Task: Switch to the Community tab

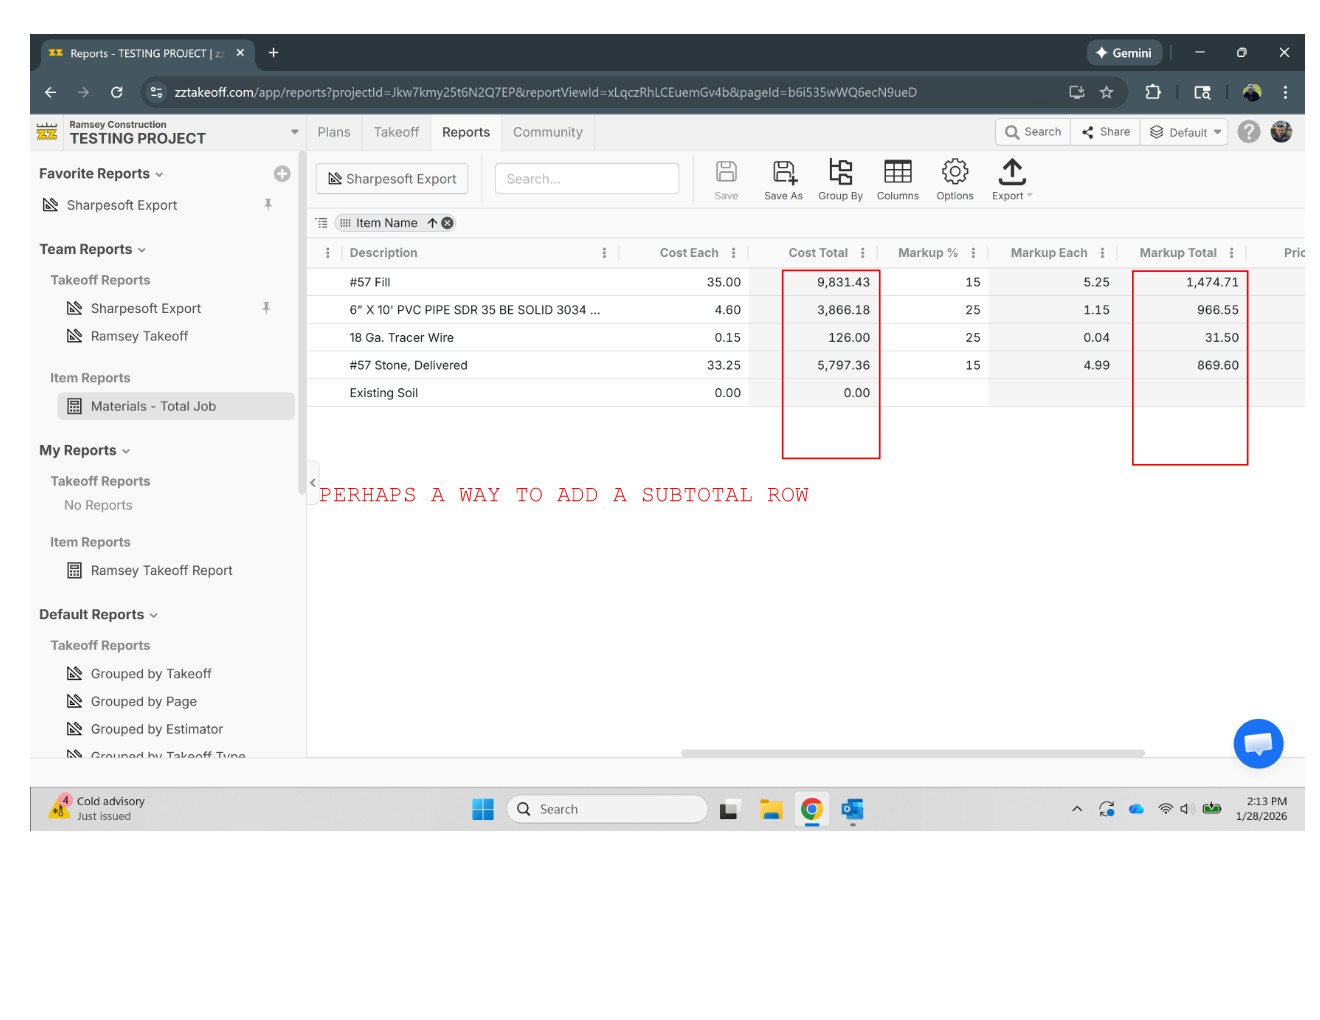Action: [x=547, y=132]
